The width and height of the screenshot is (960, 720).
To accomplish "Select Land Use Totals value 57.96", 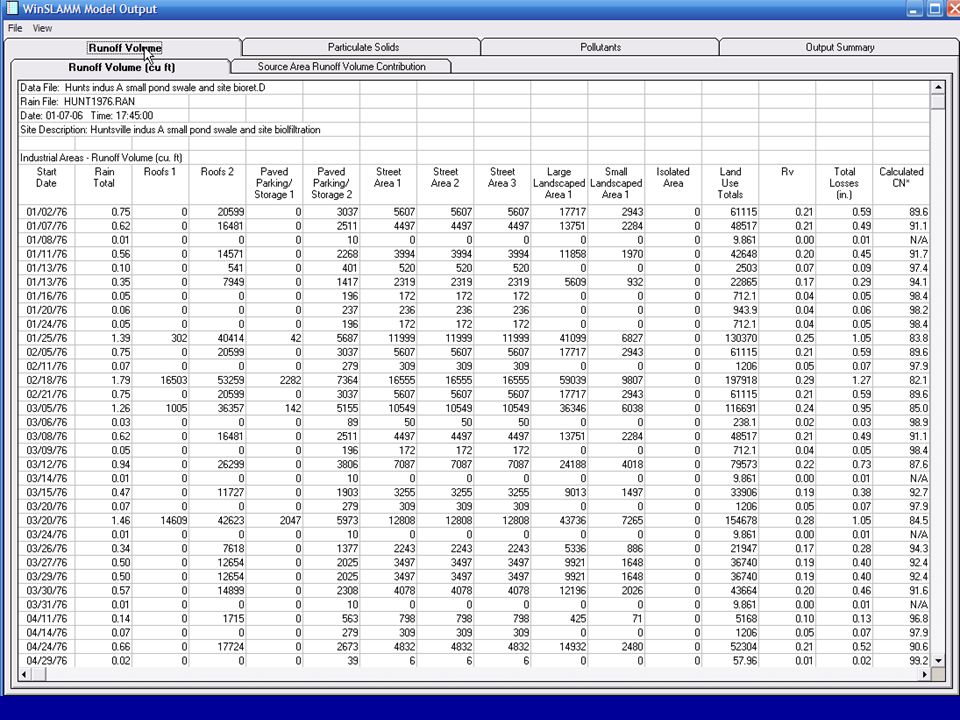I will point(730,661).
